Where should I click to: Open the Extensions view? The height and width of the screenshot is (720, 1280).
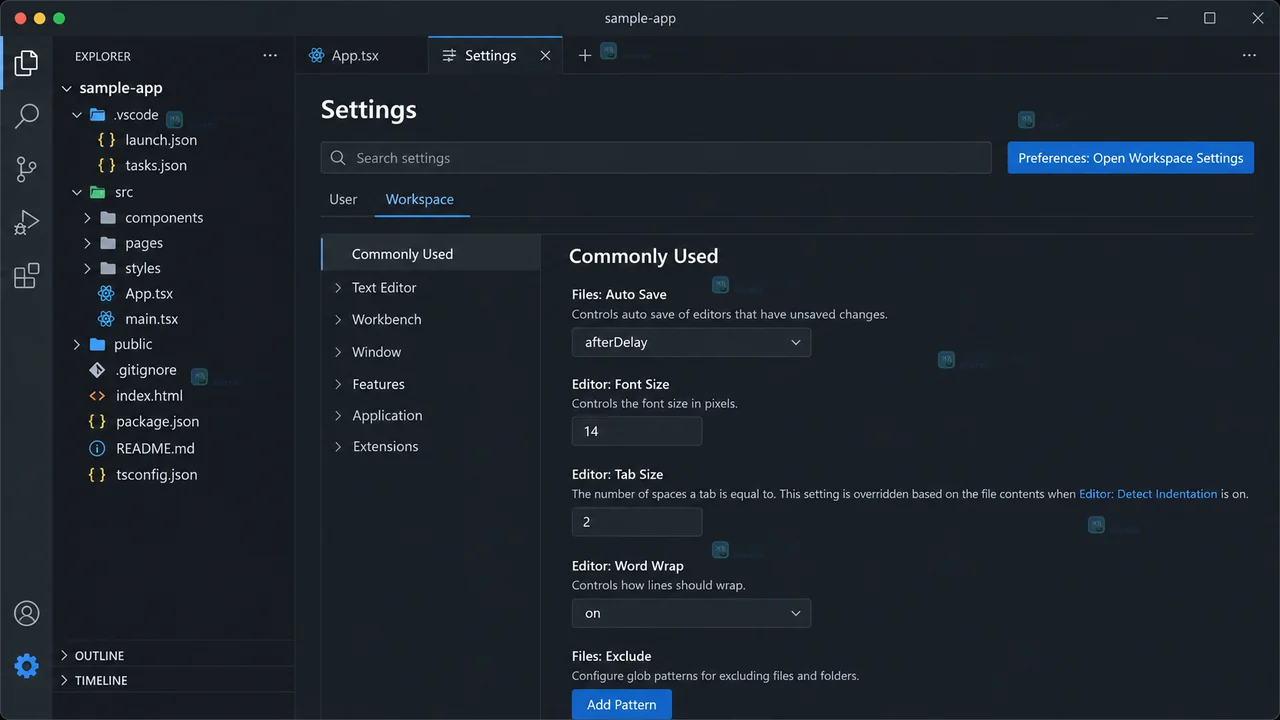click(27, 275)
